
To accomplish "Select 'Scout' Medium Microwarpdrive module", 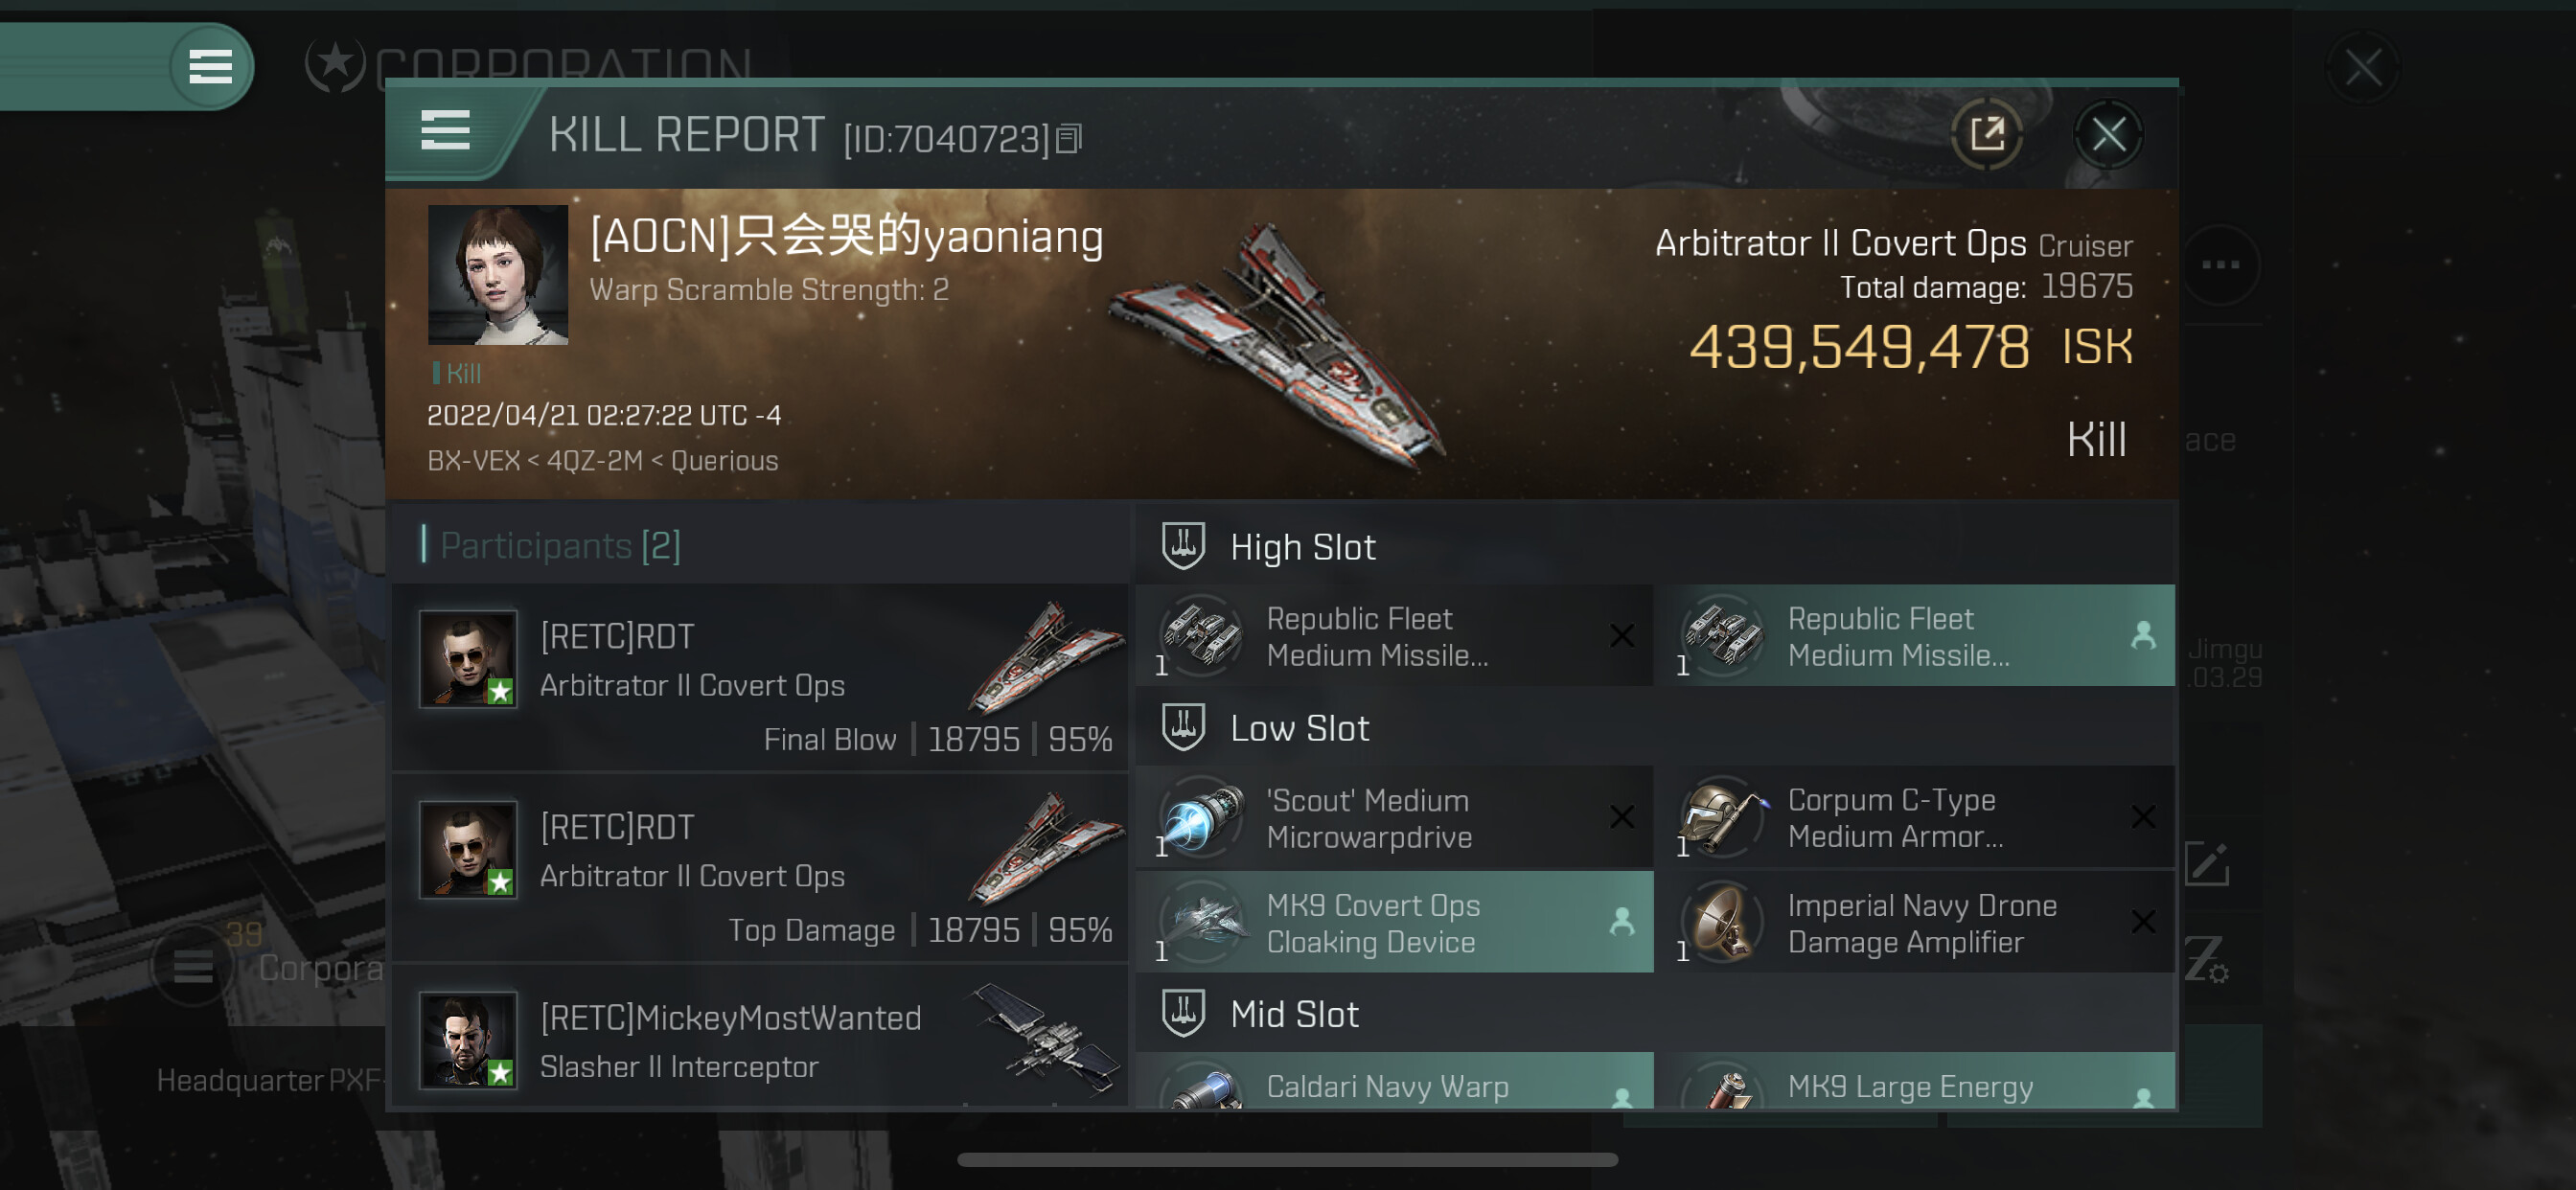I will click(1395, 818).
